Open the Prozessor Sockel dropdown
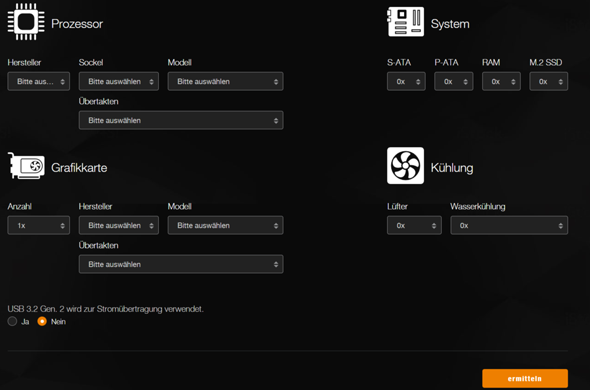 [x=119, y=81]
